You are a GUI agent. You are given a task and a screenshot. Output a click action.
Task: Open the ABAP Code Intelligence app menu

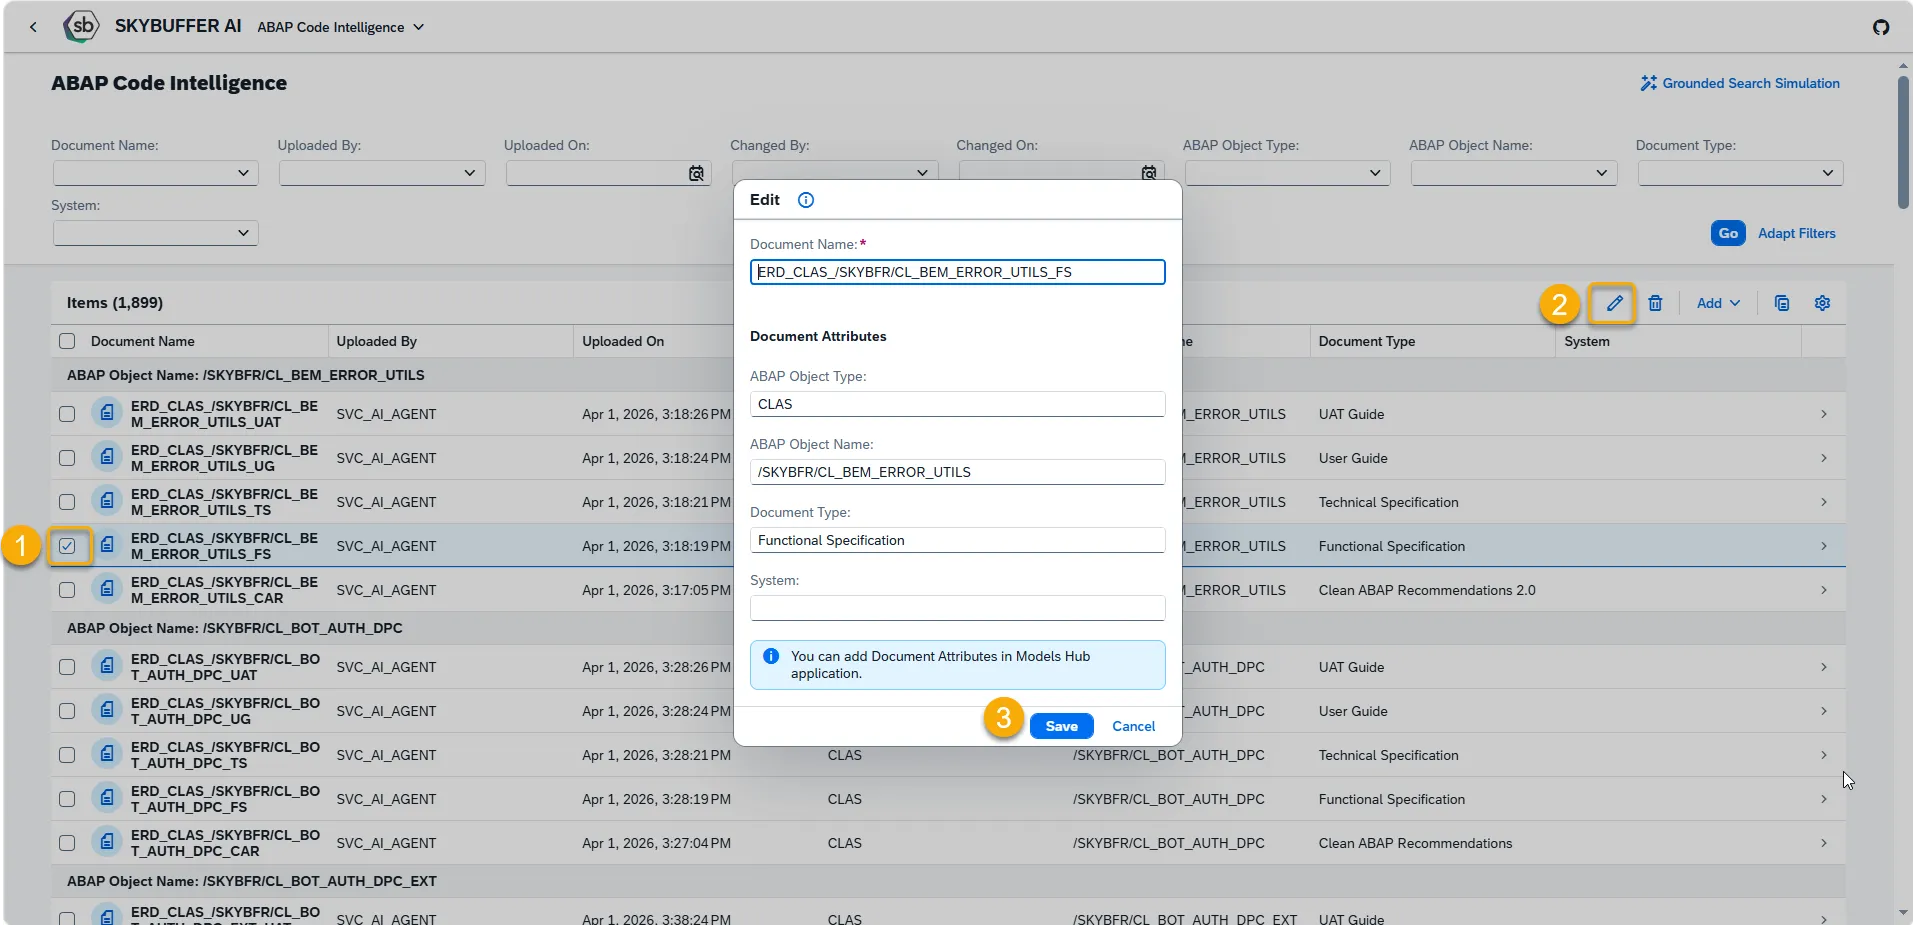(341, 27)
